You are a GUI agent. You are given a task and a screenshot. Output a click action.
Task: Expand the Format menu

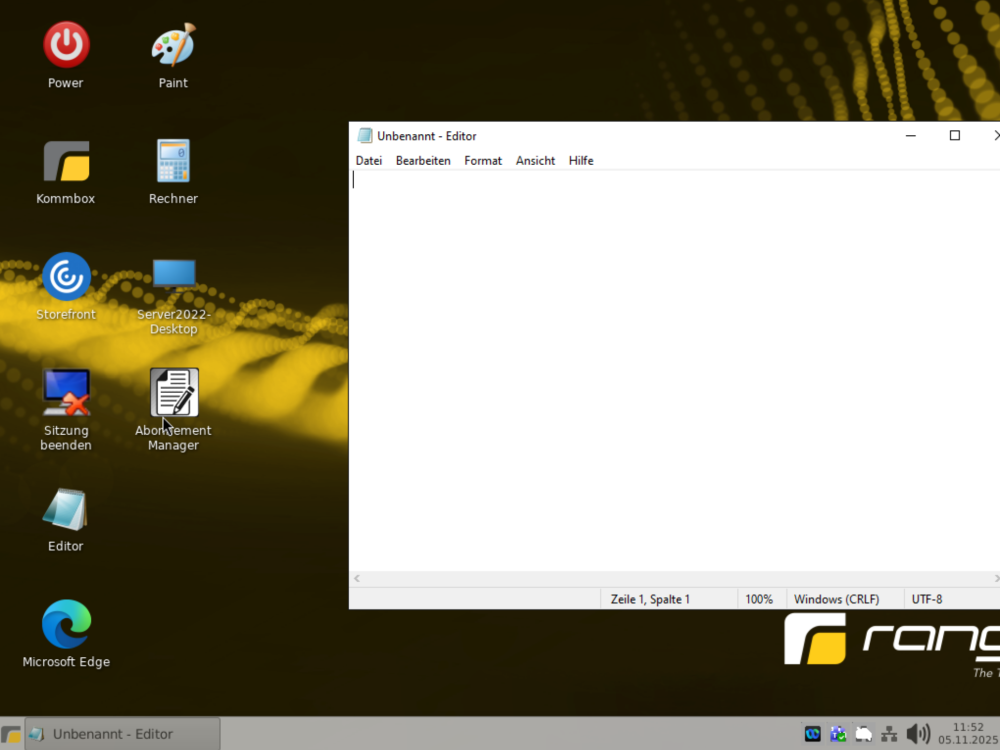coord(483,161)
